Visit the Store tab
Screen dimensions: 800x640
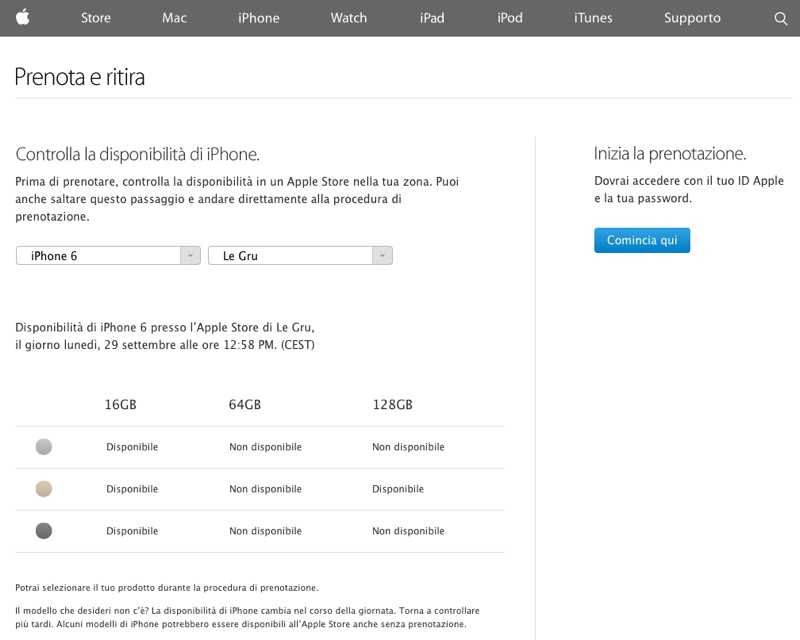[95, 17]
